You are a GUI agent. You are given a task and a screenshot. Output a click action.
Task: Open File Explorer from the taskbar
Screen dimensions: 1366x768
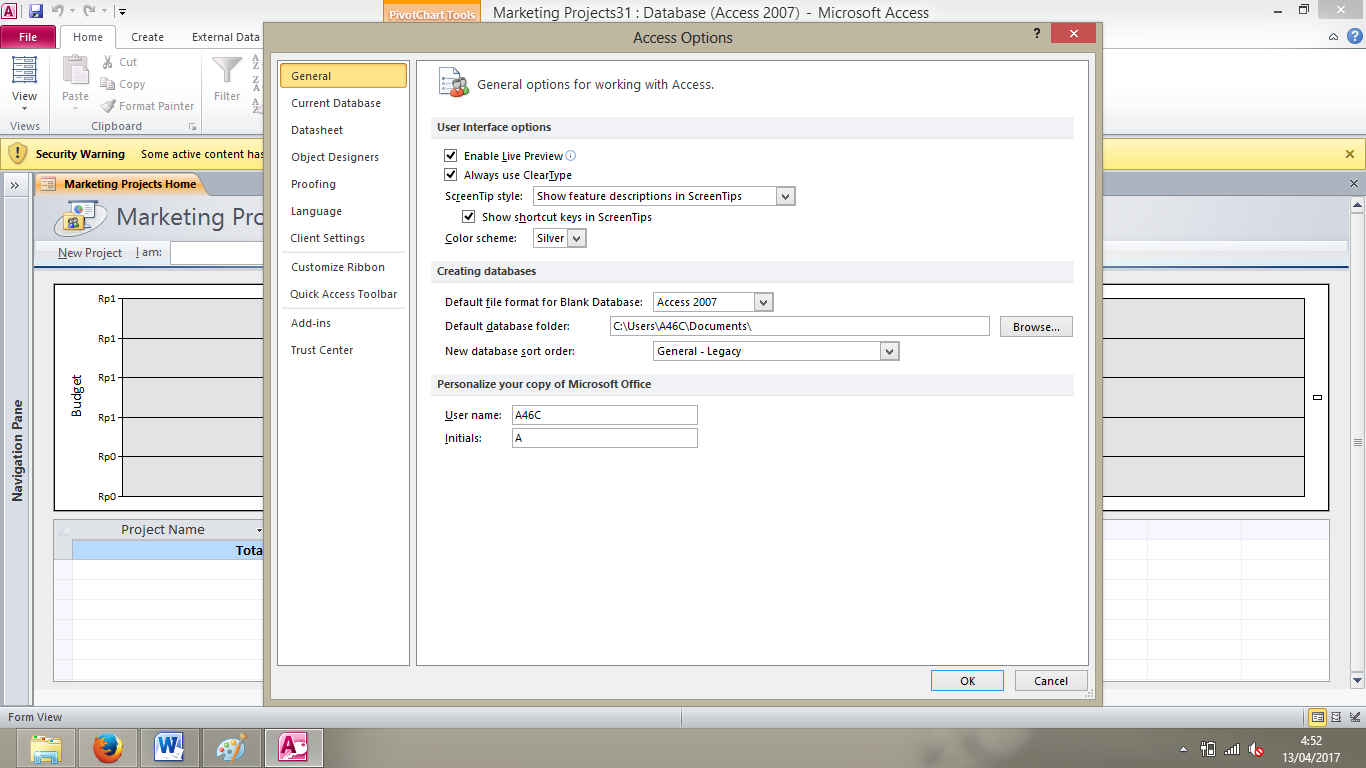point(46,748)
